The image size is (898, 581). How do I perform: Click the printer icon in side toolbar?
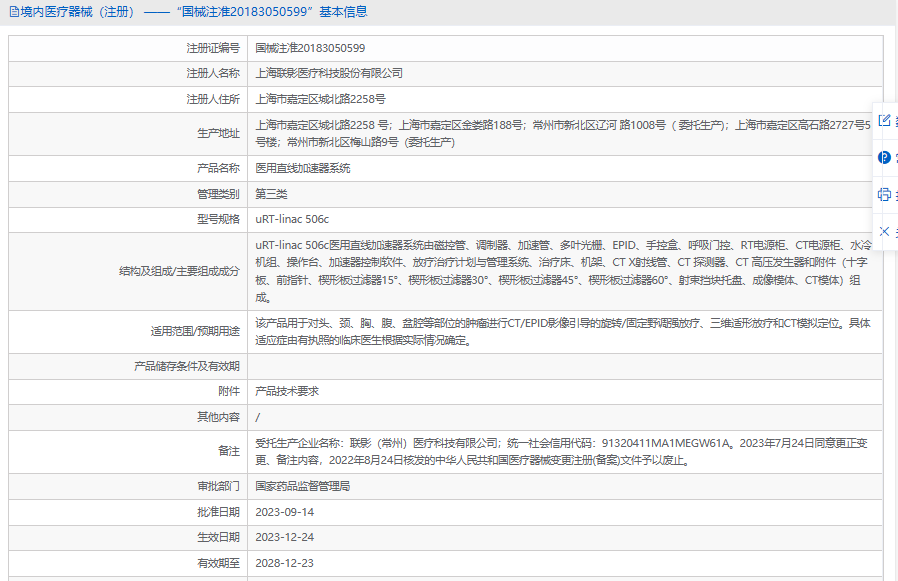[x=884, y=194]
